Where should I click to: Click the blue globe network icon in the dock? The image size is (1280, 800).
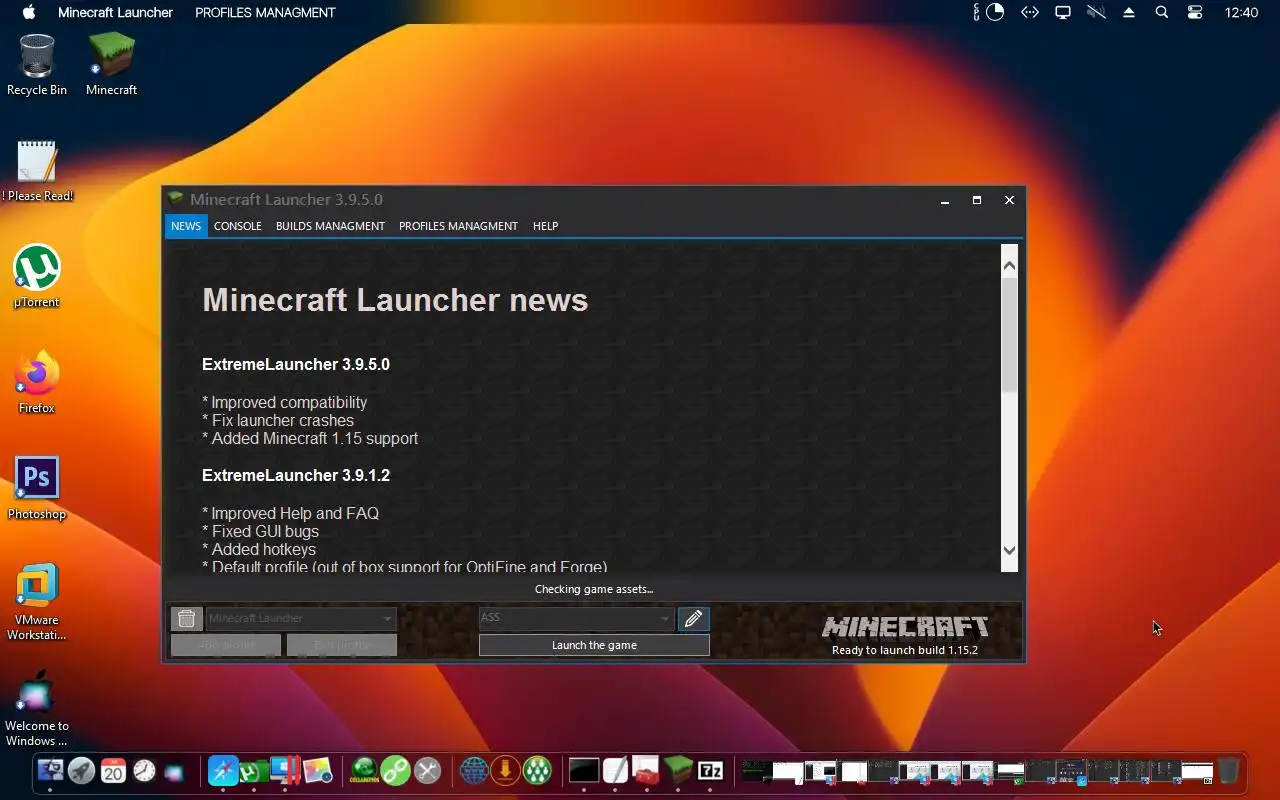point(474,771)
